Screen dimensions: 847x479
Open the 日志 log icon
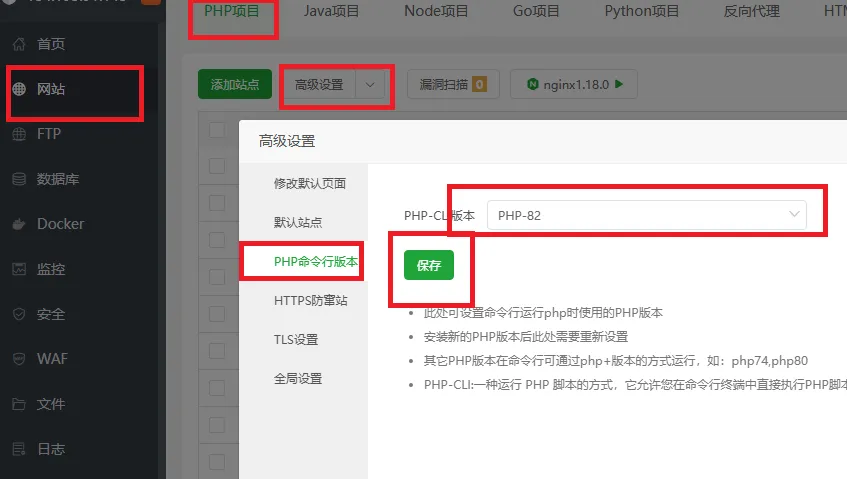click(19, 449)
